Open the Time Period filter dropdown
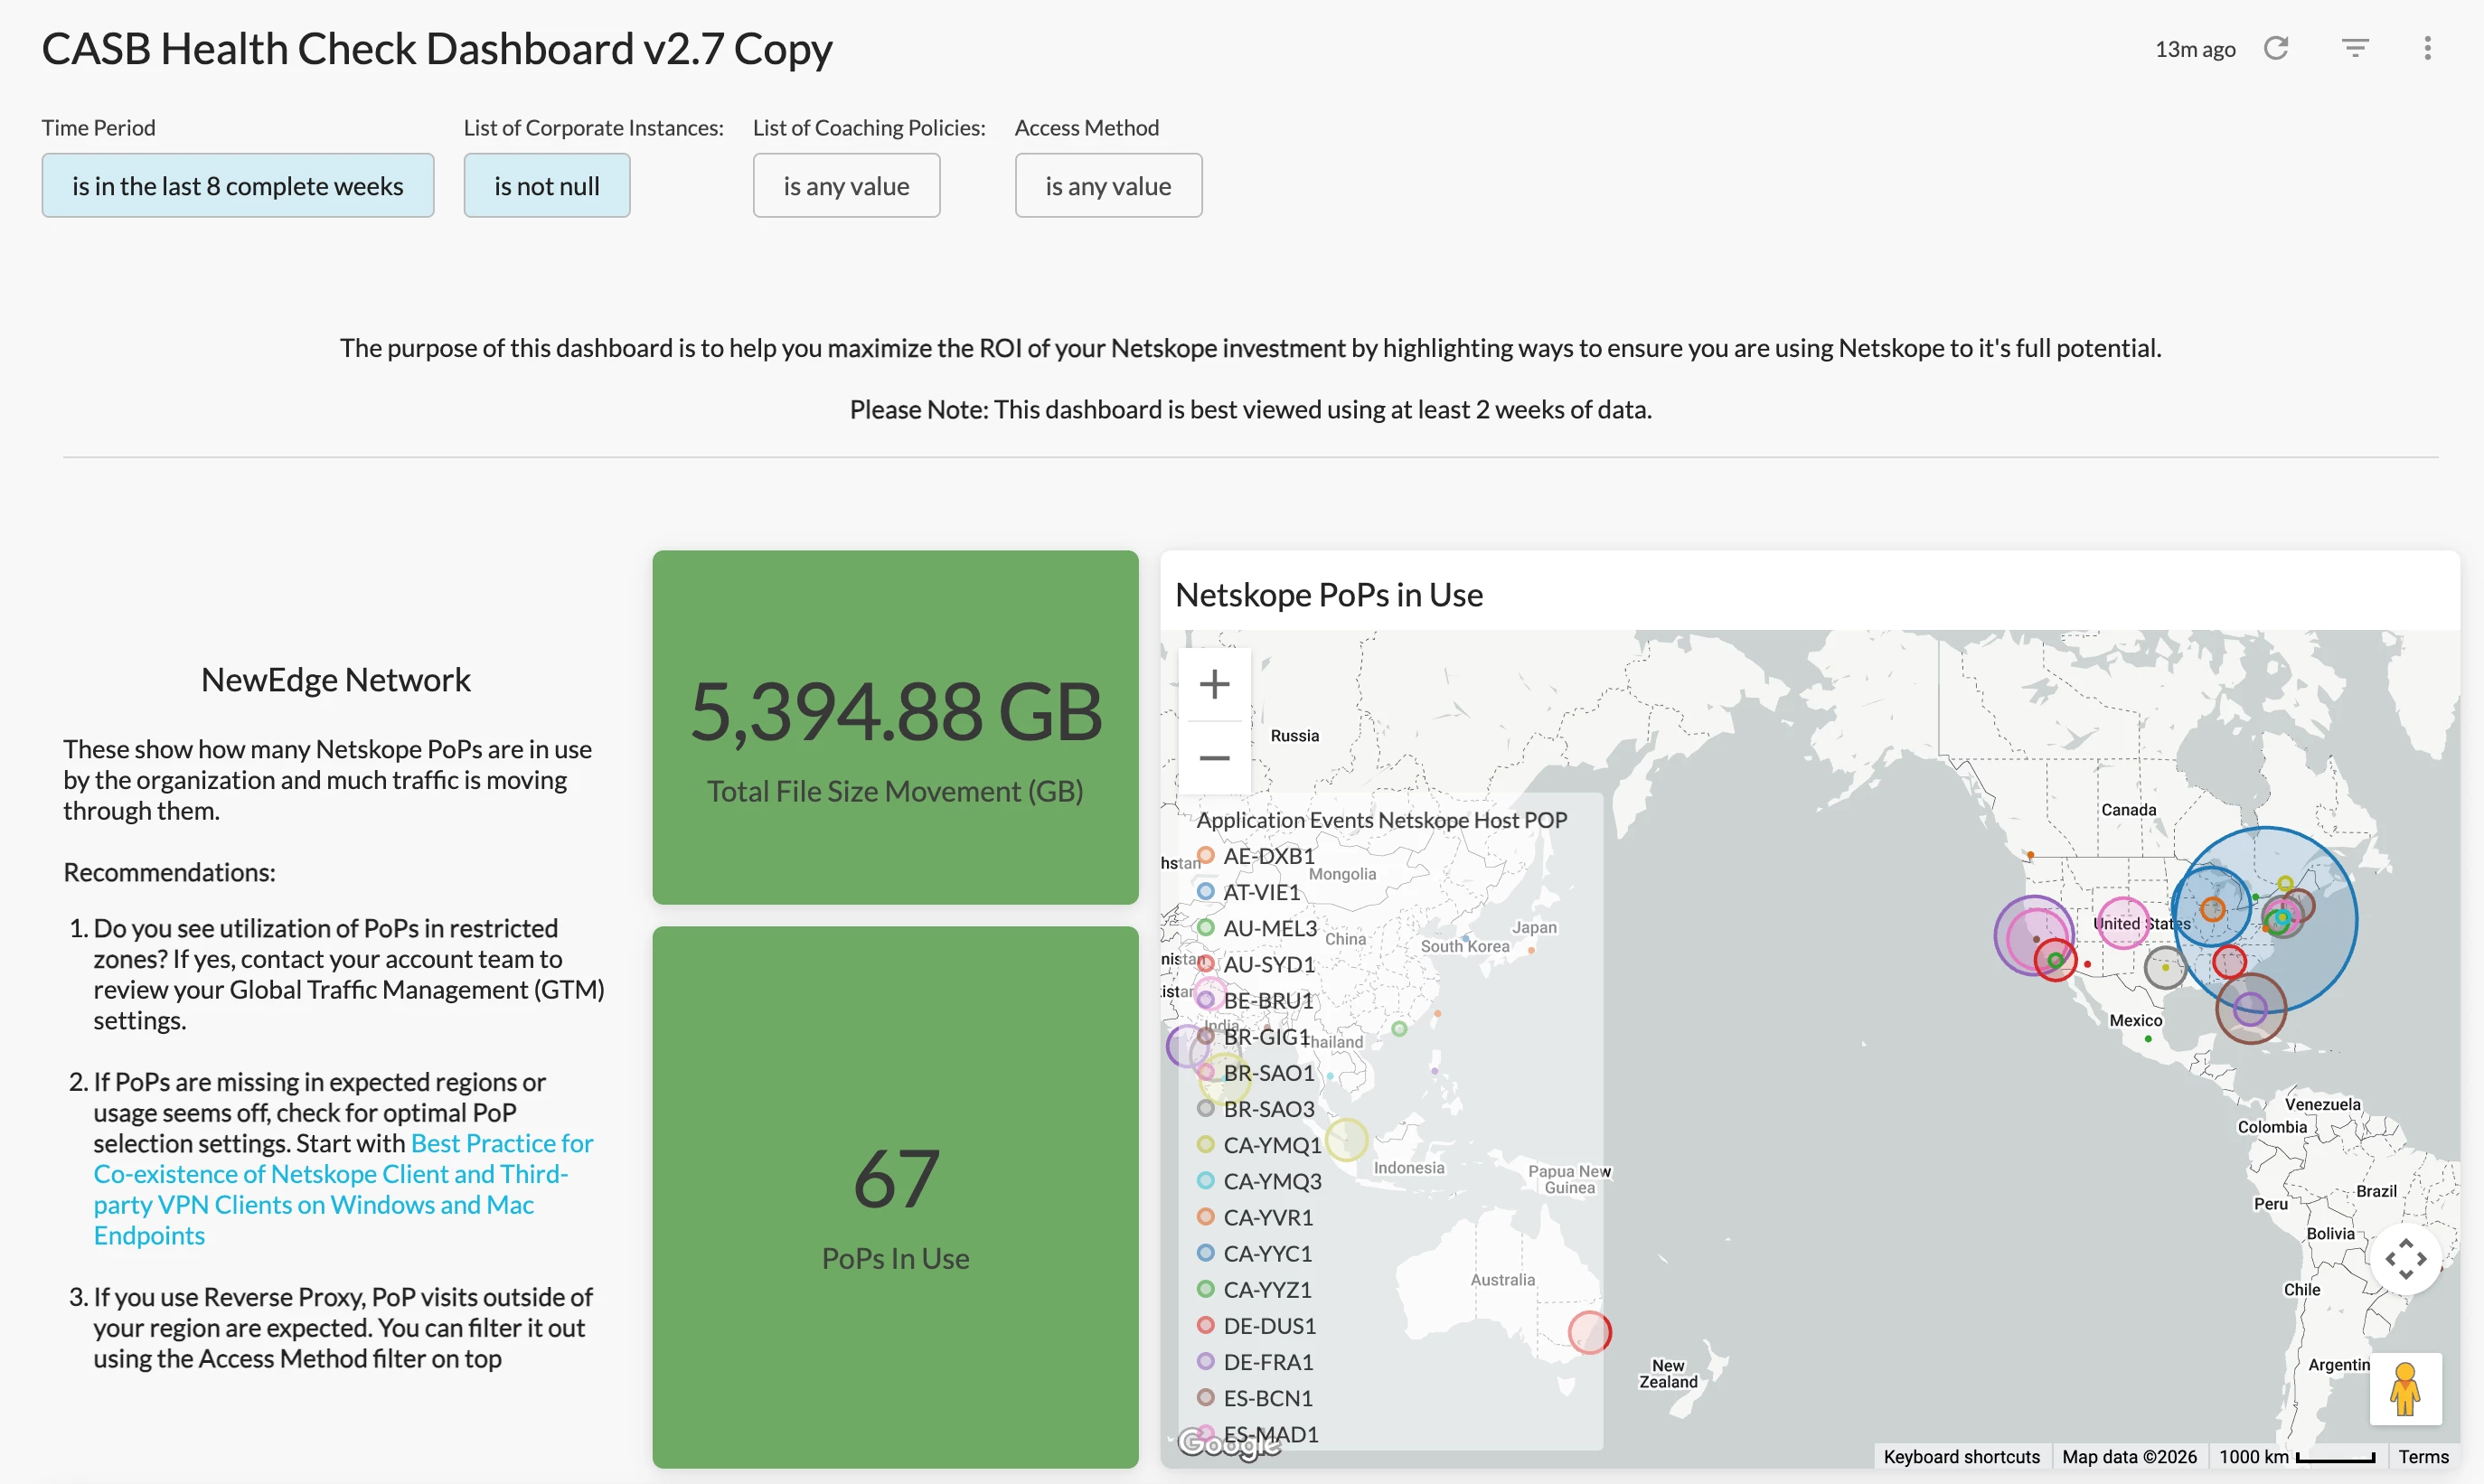The image size is (2484, 1484). [x=238, y=186]
